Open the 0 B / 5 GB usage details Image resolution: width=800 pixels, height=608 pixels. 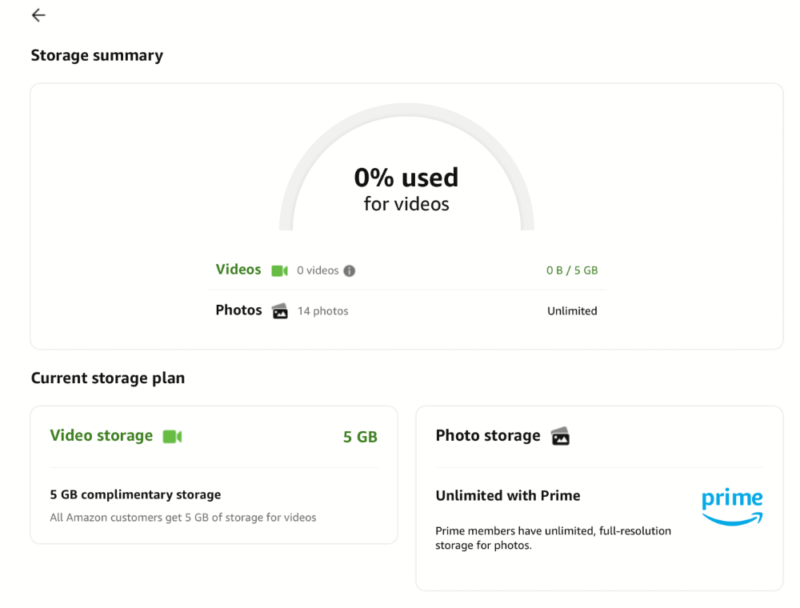coord(570,269)
